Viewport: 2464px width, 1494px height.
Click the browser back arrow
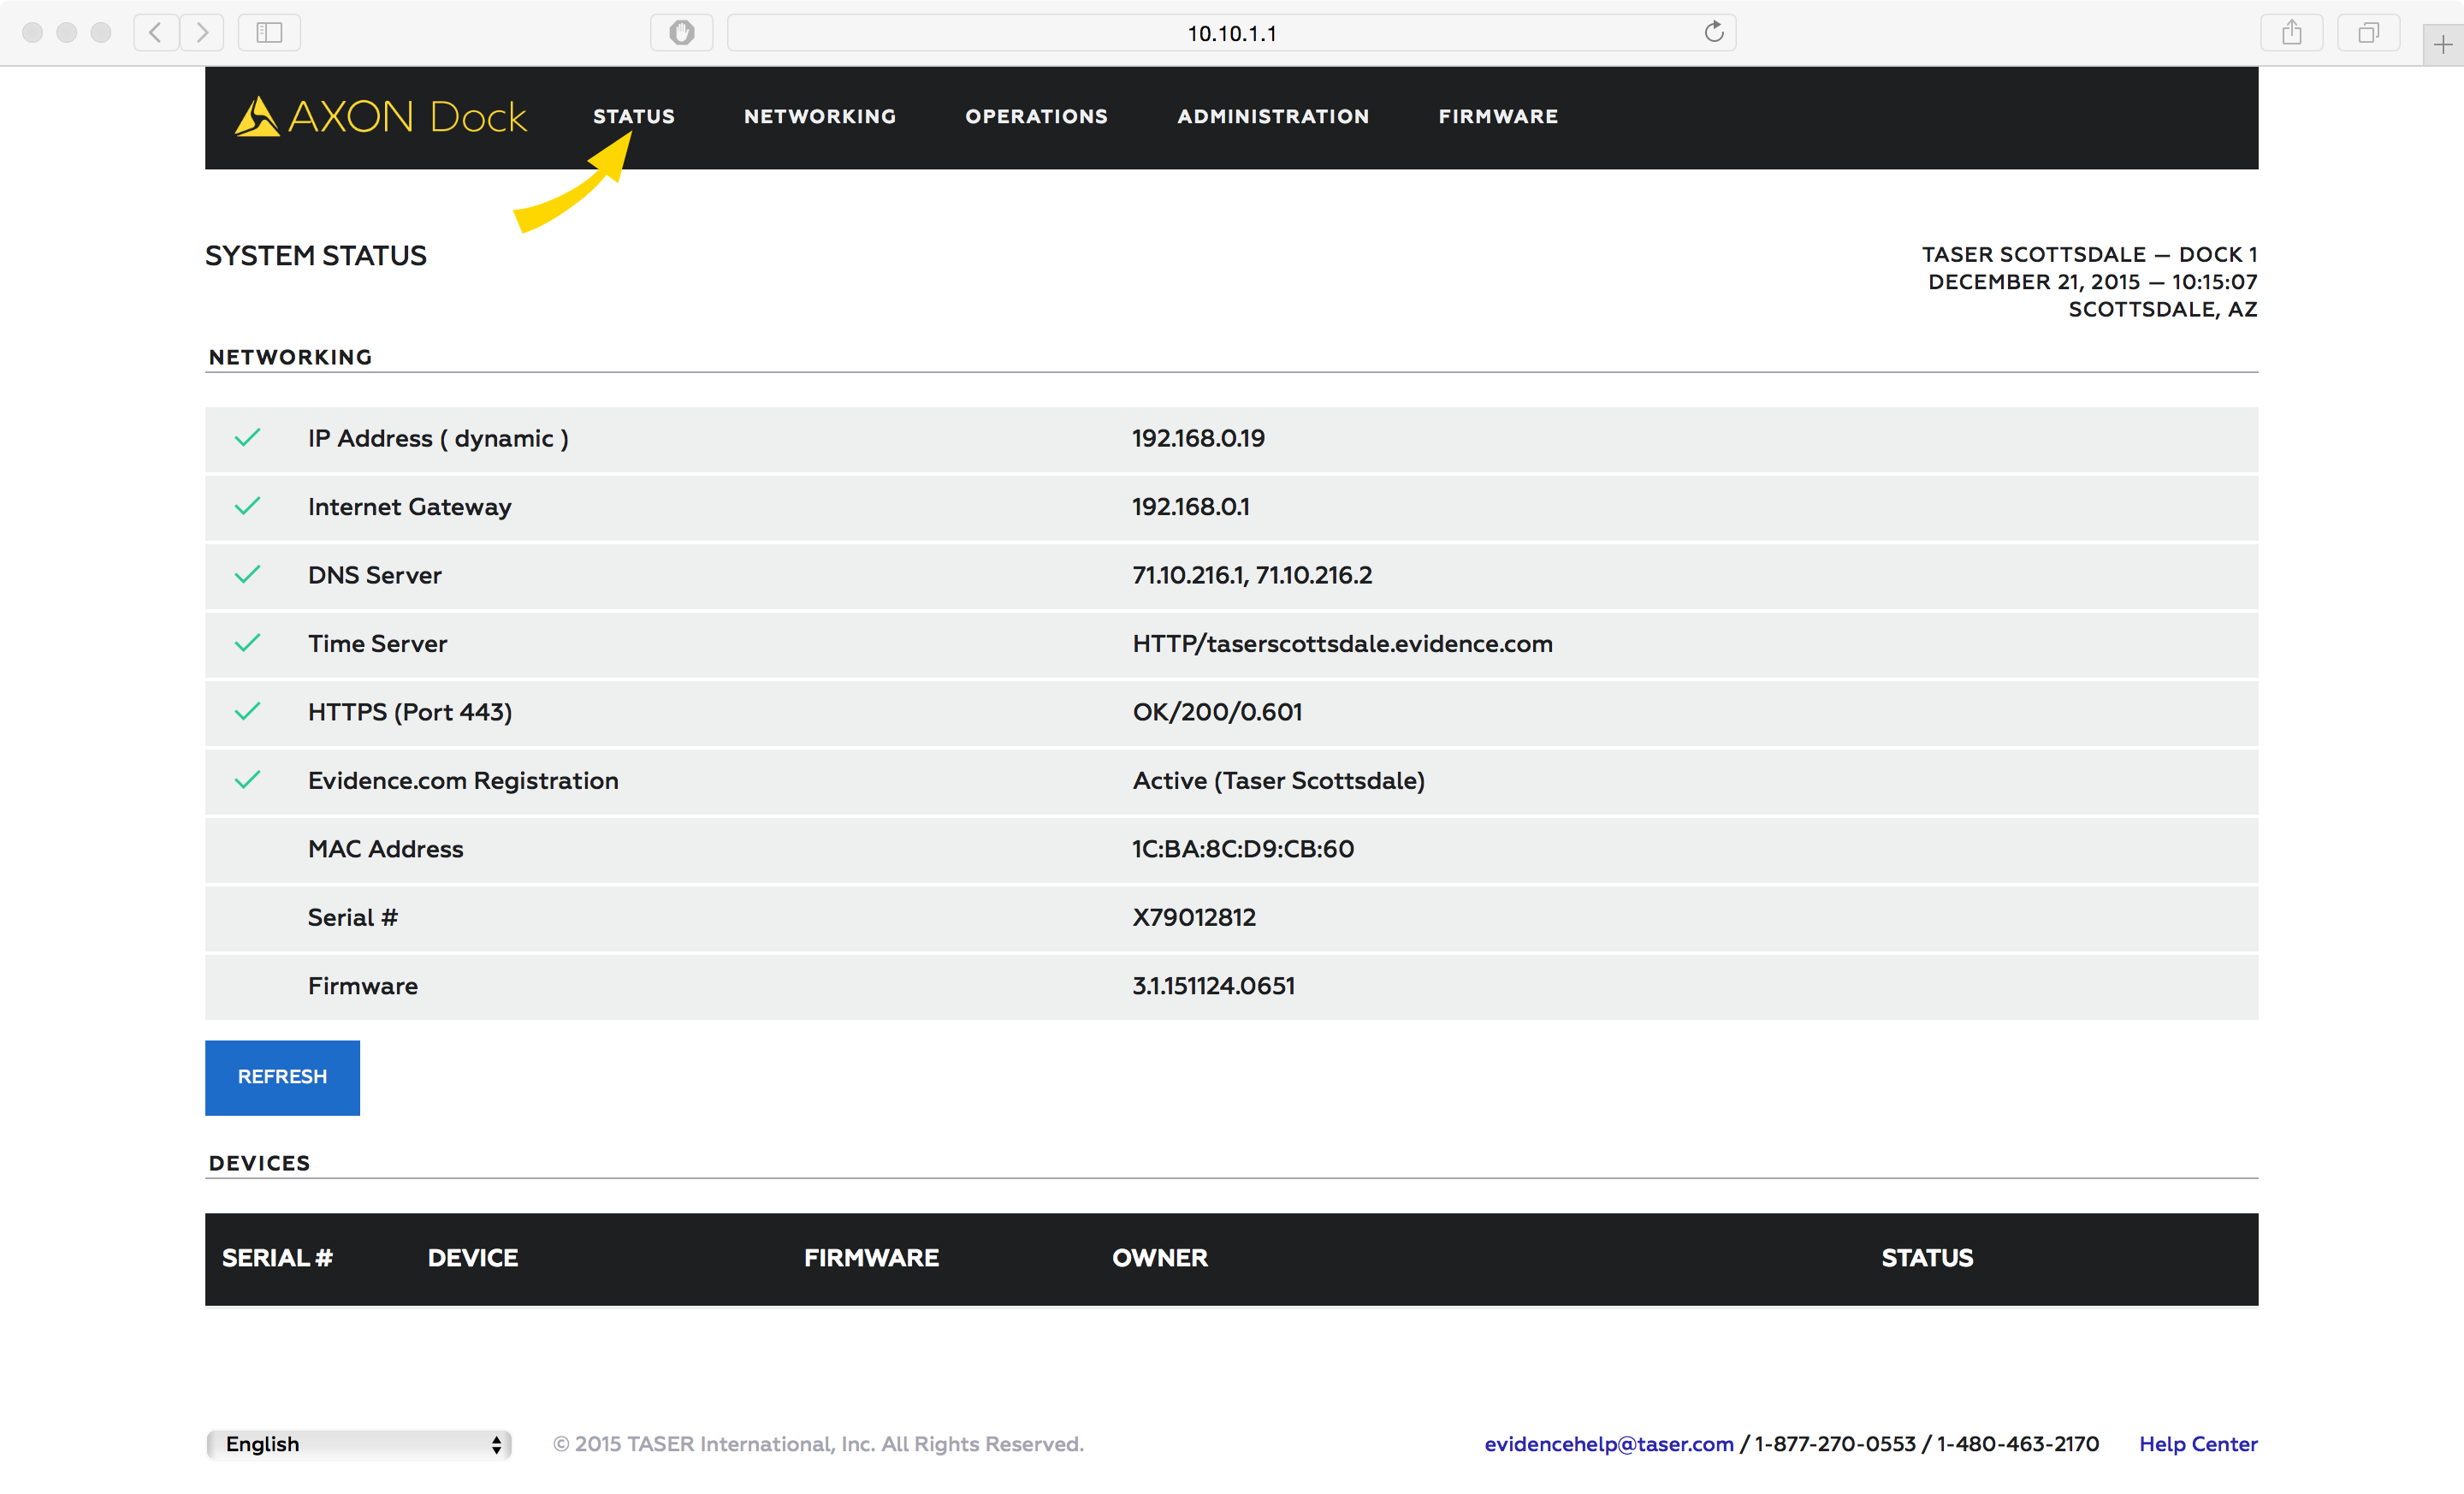pyautogui.click(x=156, y=33)
